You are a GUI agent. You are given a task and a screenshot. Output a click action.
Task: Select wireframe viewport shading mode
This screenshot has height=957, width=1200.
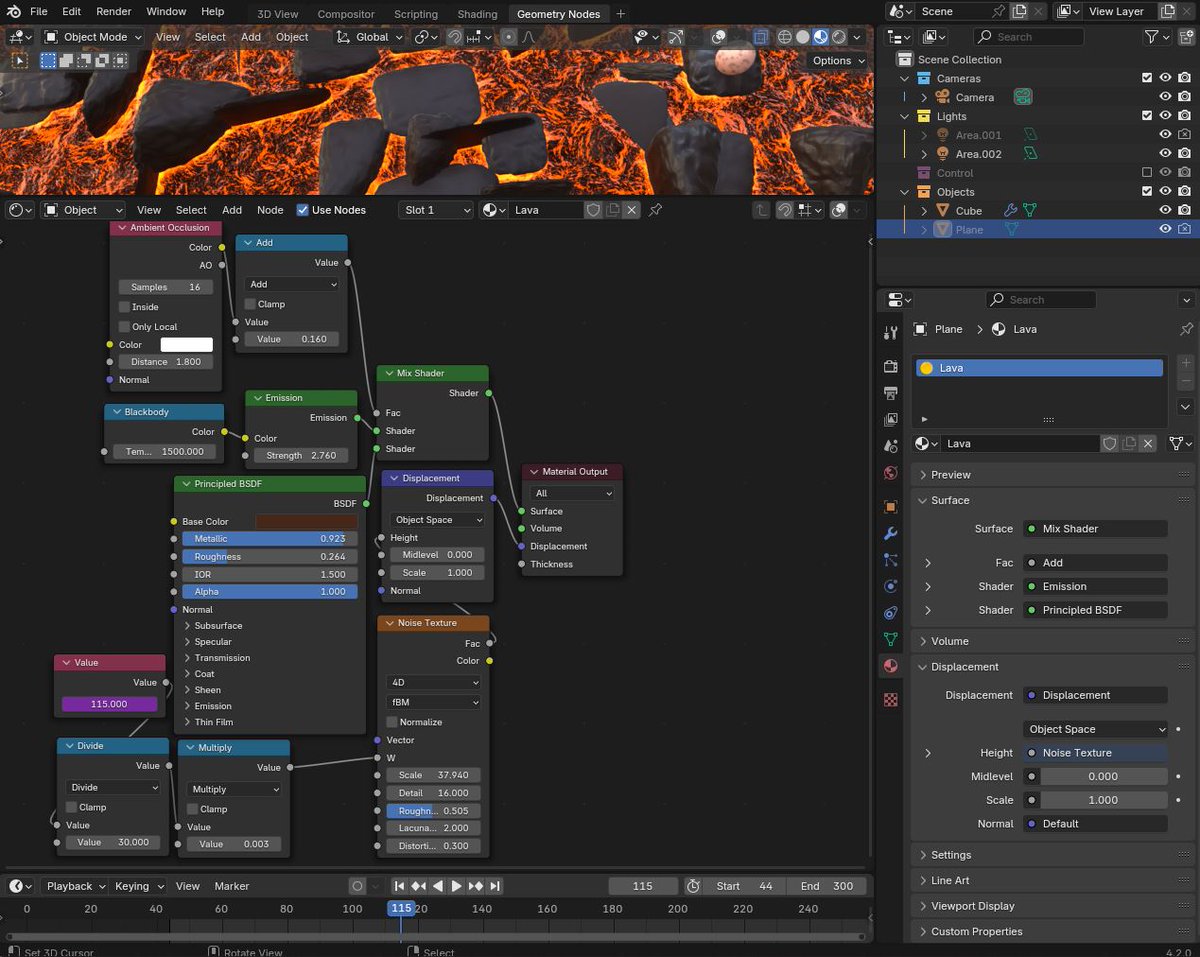[785, 37]
